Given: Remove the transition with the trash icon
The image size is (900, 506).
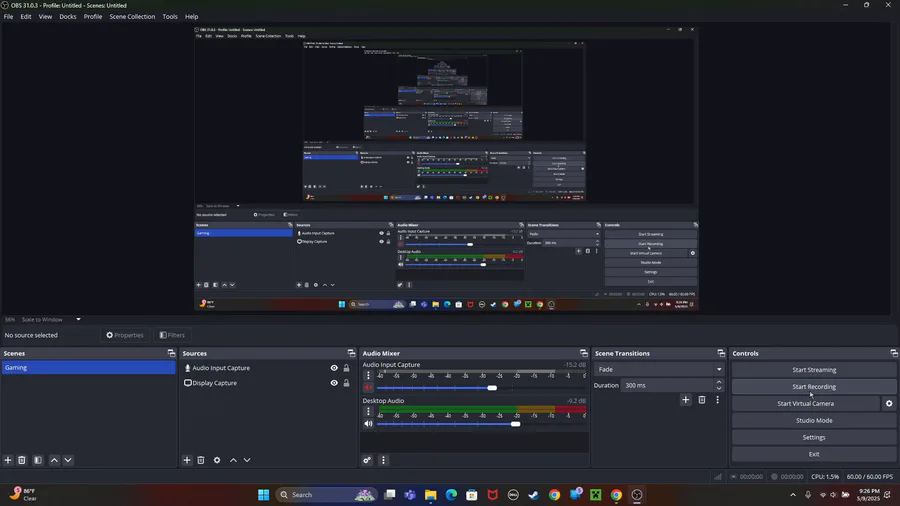Looking at the screenshot, I should [701, 400].
